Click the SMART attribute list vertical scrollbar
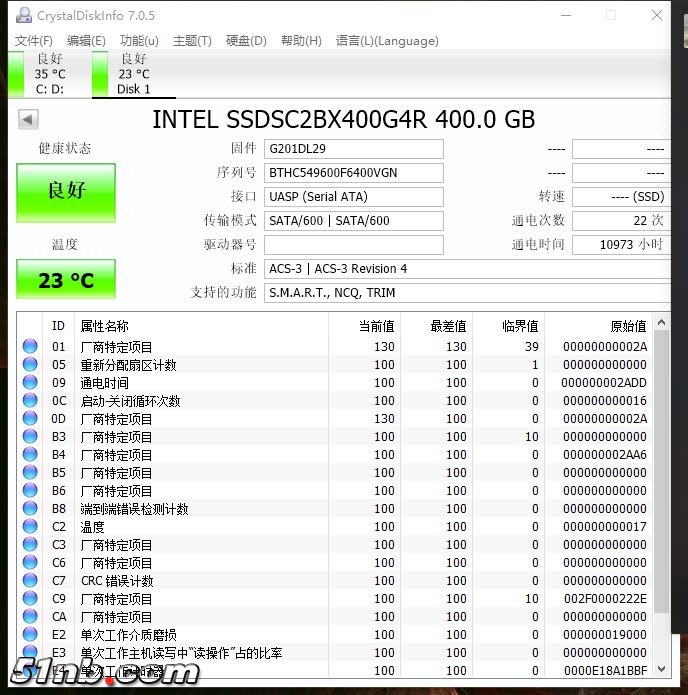688x695 pixels. [661, 480]
